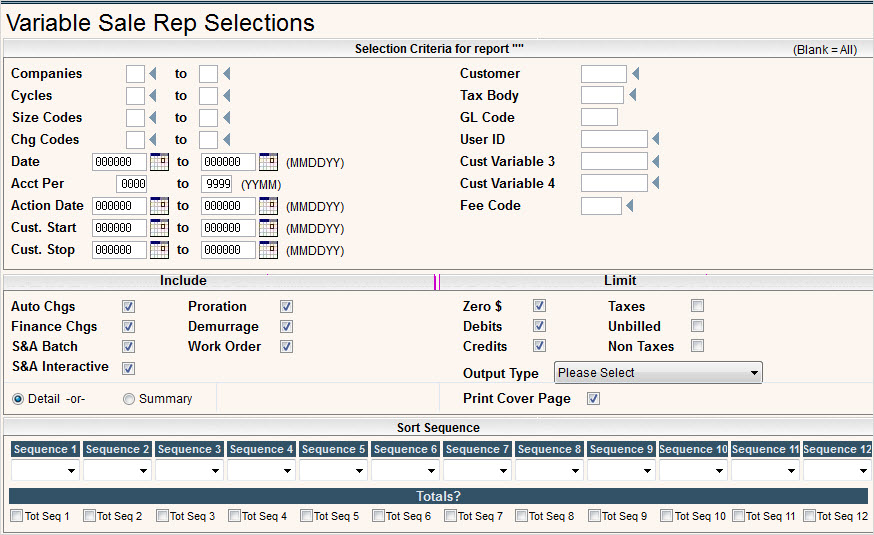Image resolution: width=874 pixels, height=535 pixels.
Task: Toggle the S&A Batch checkbox
Action: 128,347
